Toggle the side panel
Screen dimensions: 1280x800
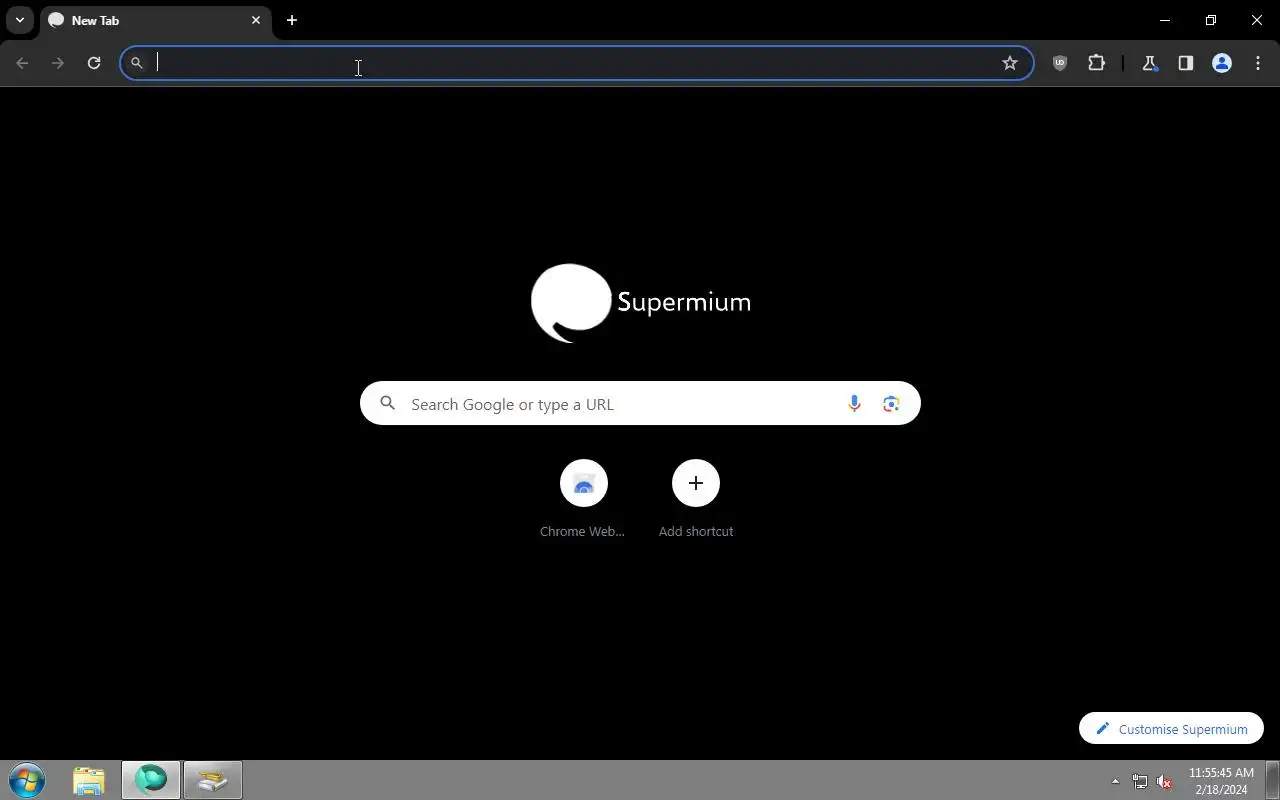(1185, 63)
